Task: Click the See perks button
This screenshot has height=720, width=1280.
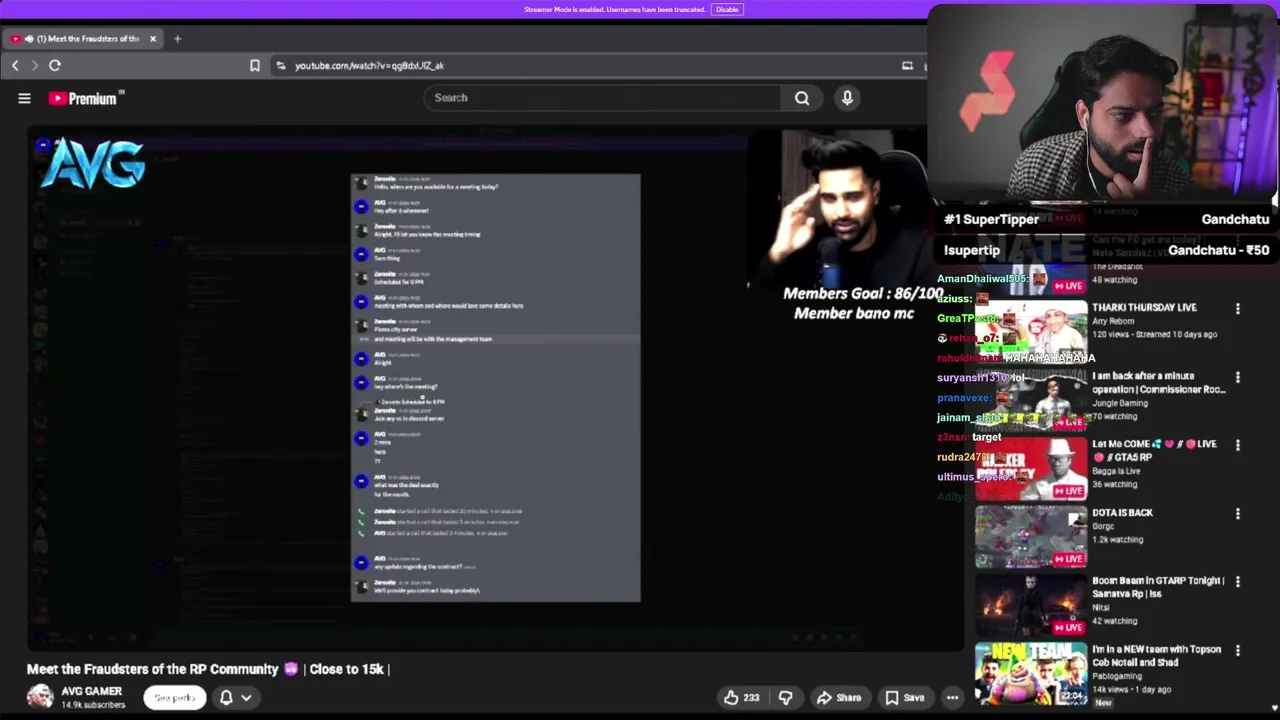Action: tap(175, 698)
